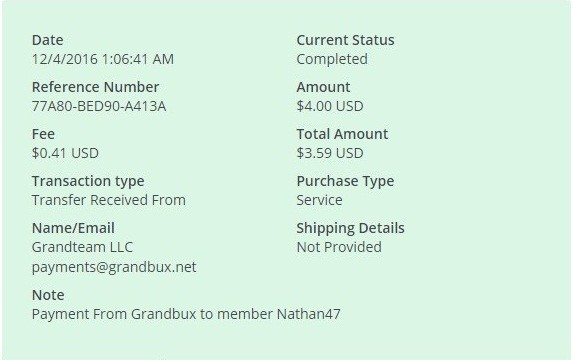
Task: Select the date value 12/4/2016 1:06:41 AM
Action: click(103, 59)
